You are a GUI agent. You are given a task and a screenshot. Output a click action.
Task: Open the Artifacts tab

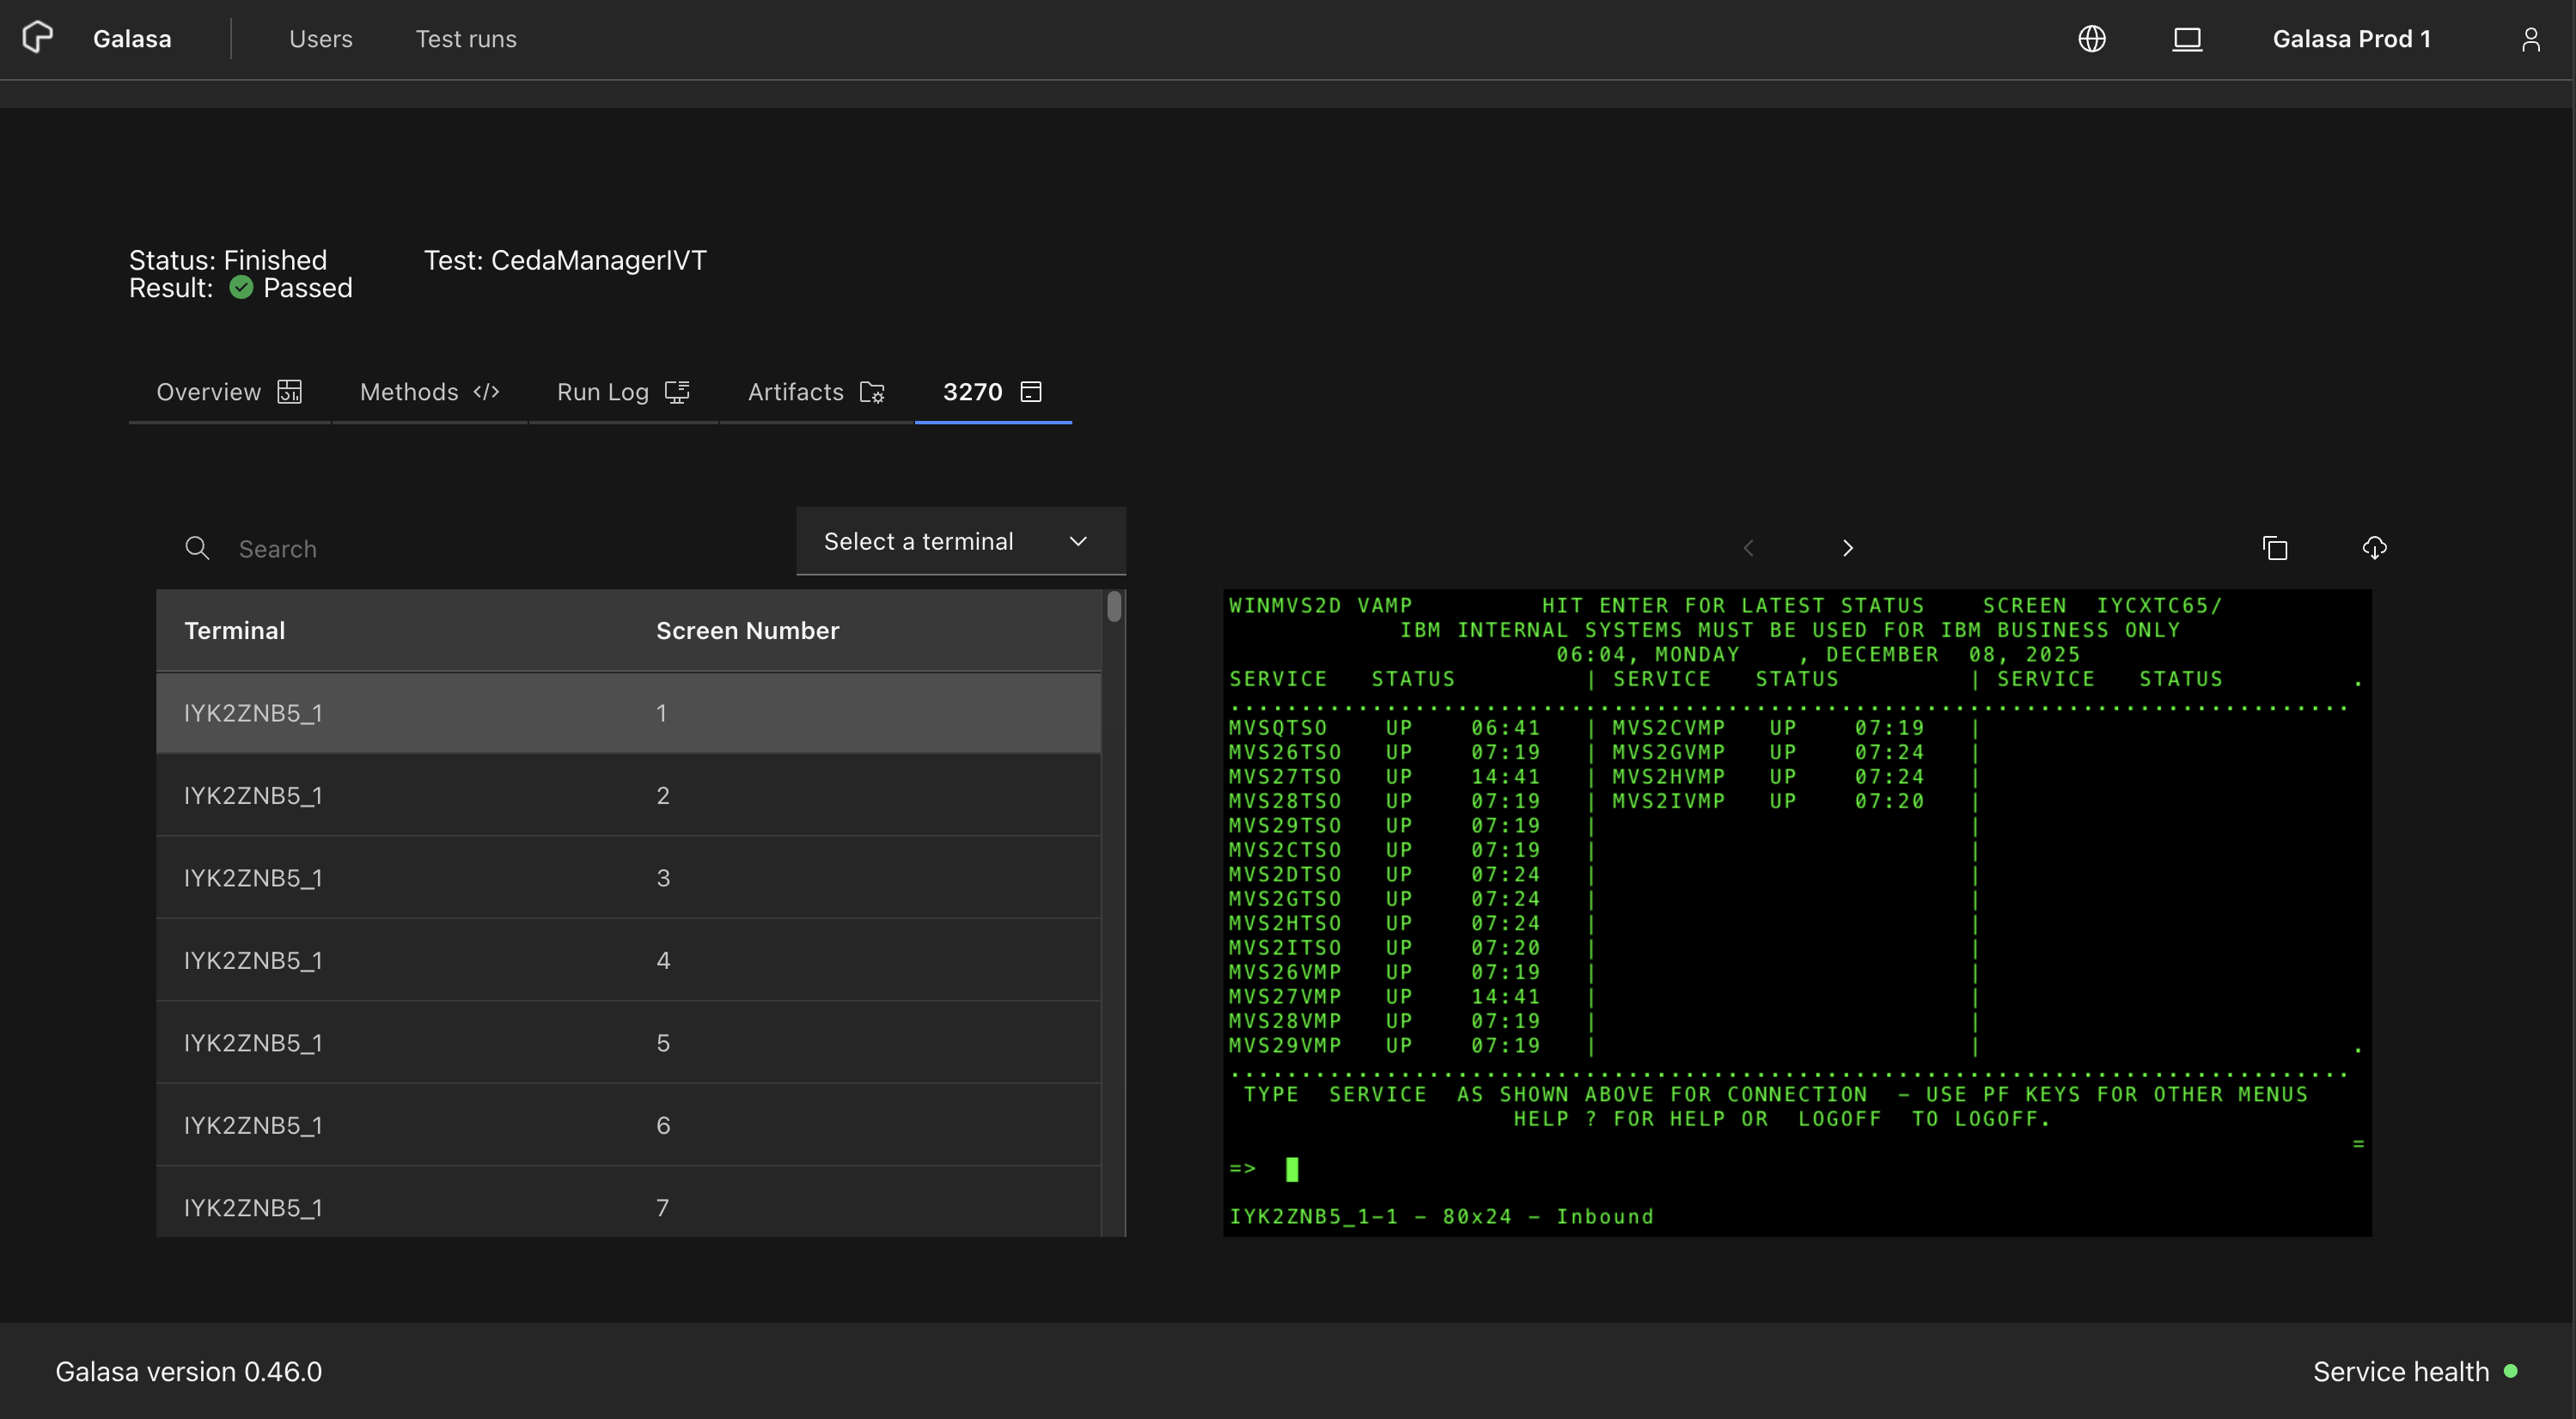pyautogui.click(x=815, y=392)
